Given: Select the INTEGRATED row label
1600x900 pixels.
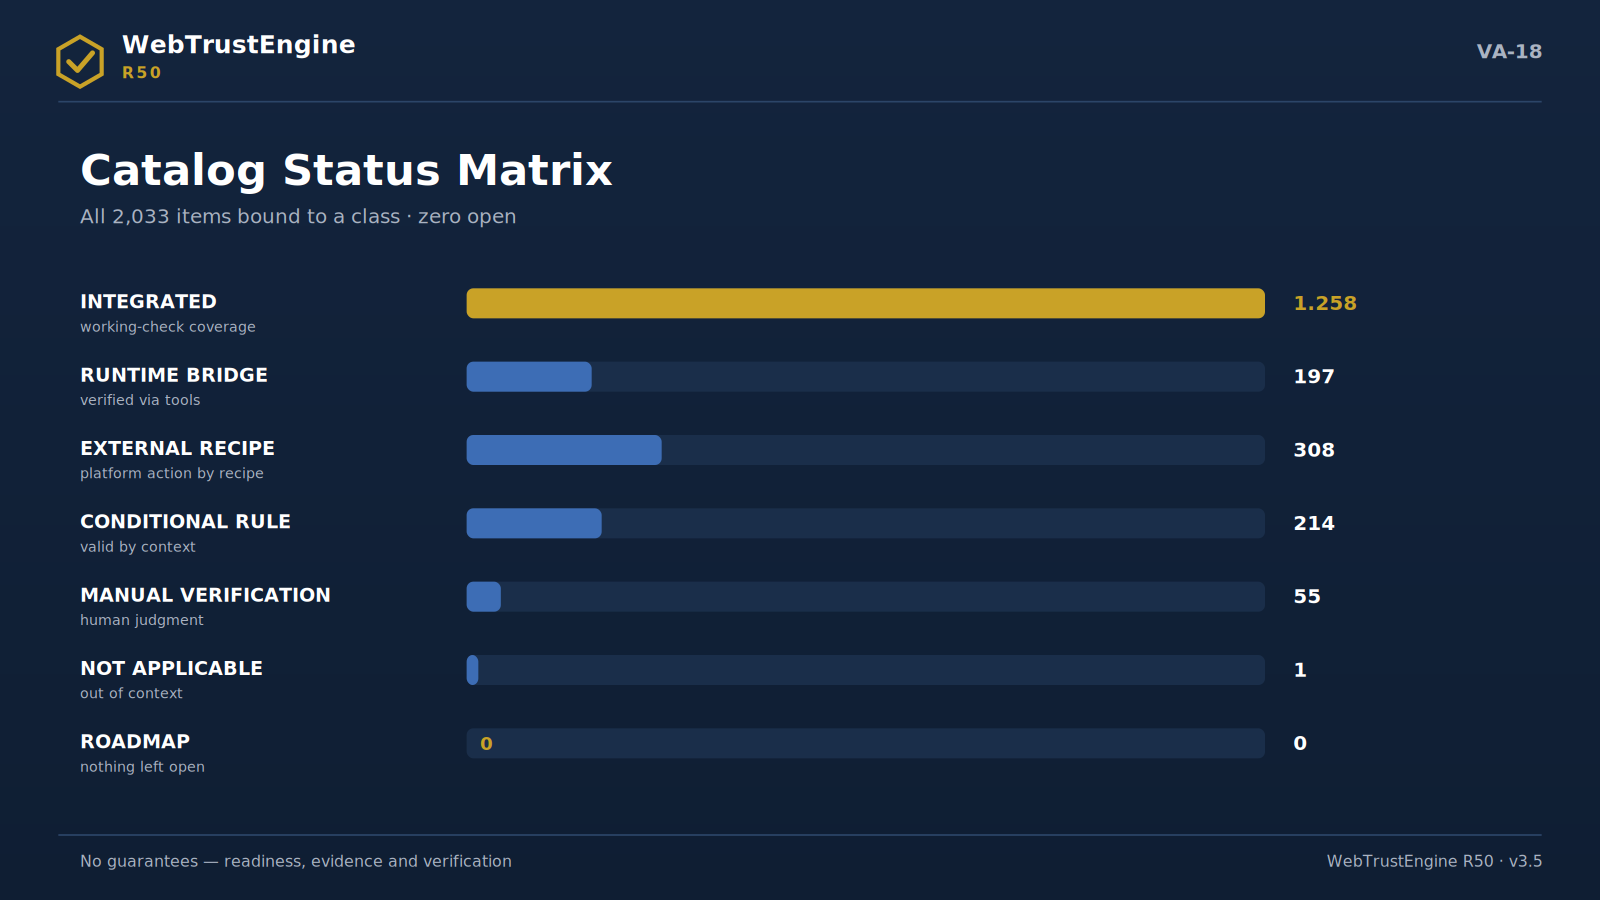Looking at the screenshot, I should pyautogui.click(x=148, y=302).
